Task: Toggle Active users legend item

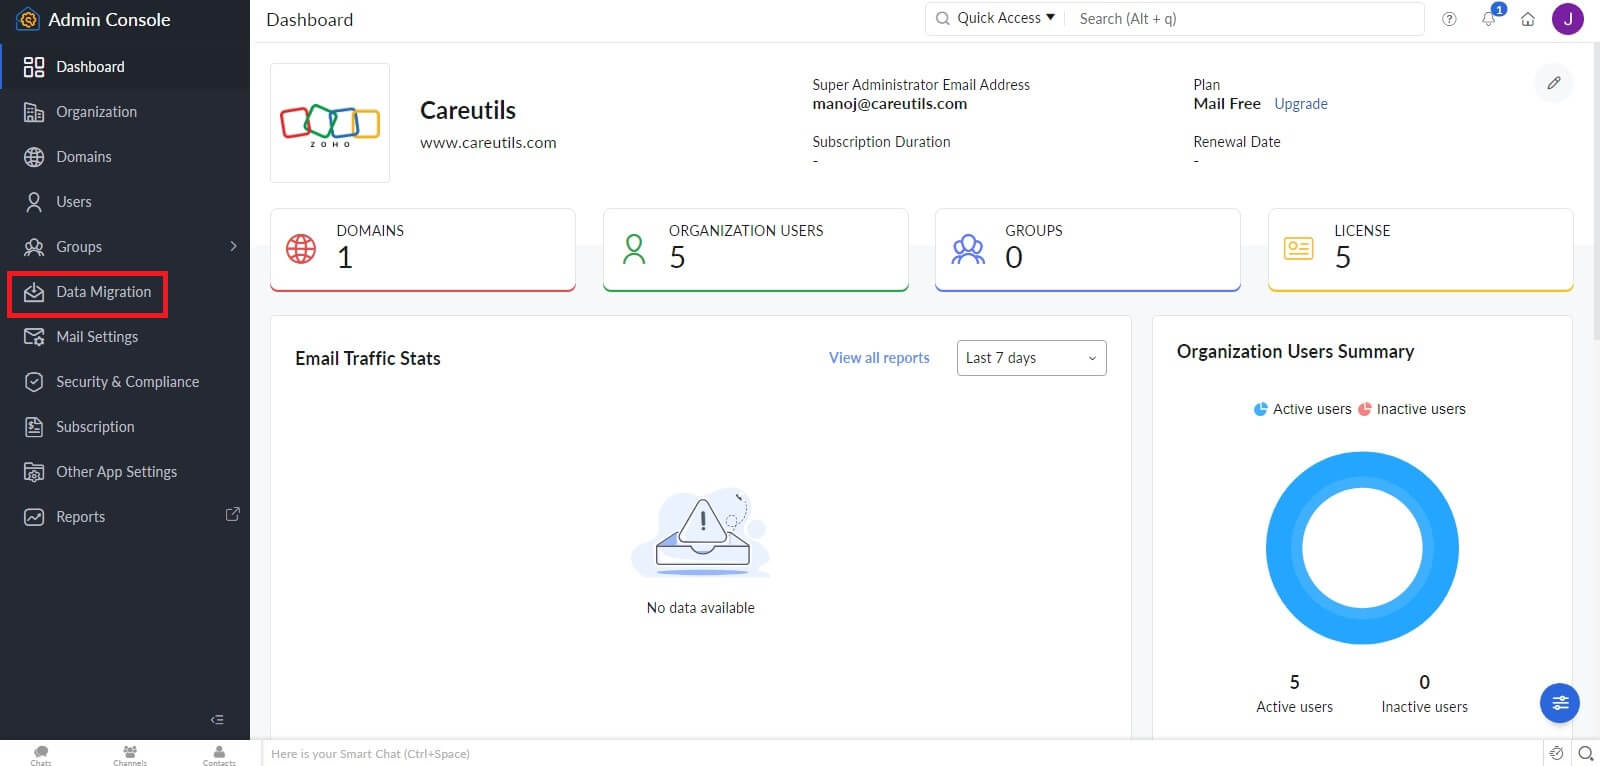Action: pos(1303,409)
